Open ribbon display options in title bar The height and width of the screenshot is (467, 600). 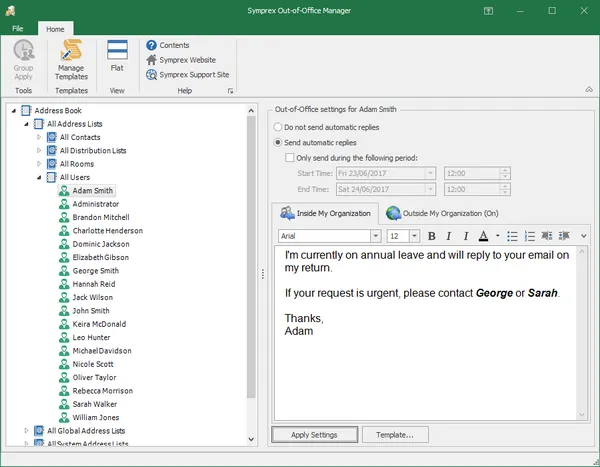[488, 11]
